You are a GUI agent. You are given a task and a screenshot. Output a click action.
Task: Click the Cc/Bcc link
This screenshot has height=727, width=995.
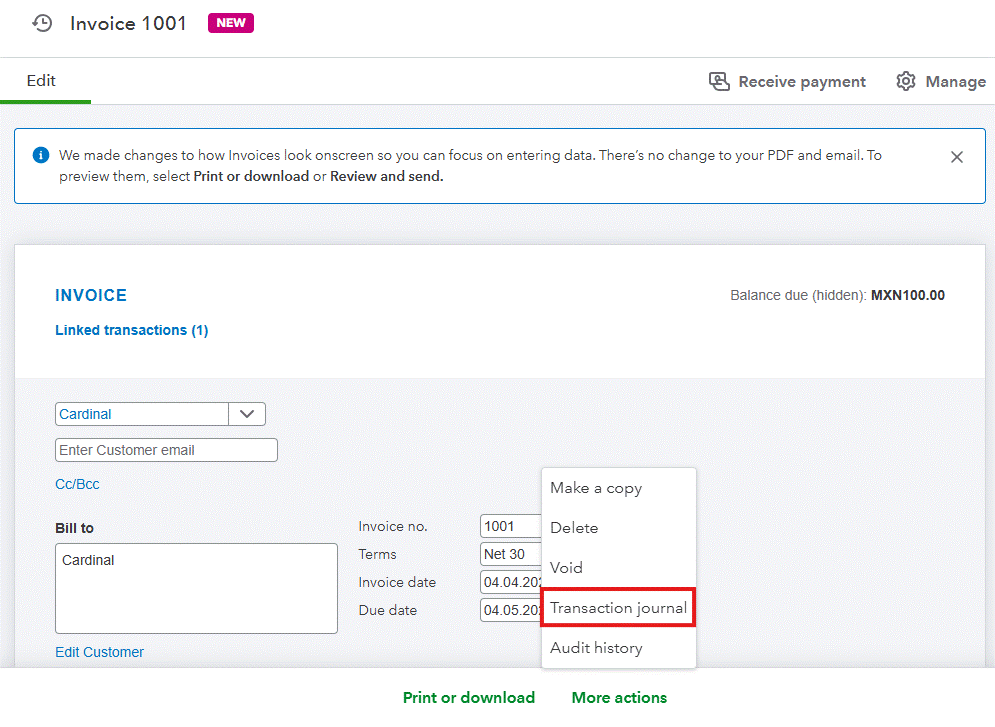pos(77,484)
